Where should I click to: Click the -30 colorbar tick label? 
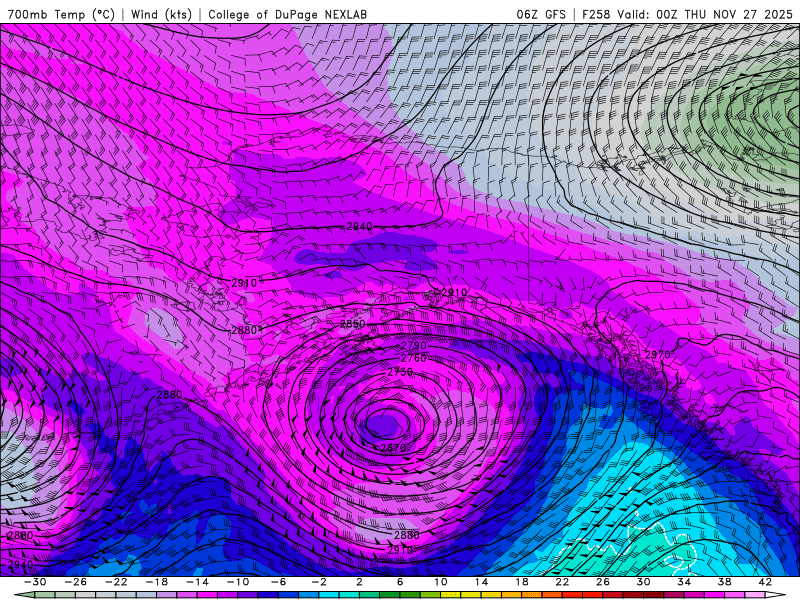pyautogui.click(x=35, y=582)
